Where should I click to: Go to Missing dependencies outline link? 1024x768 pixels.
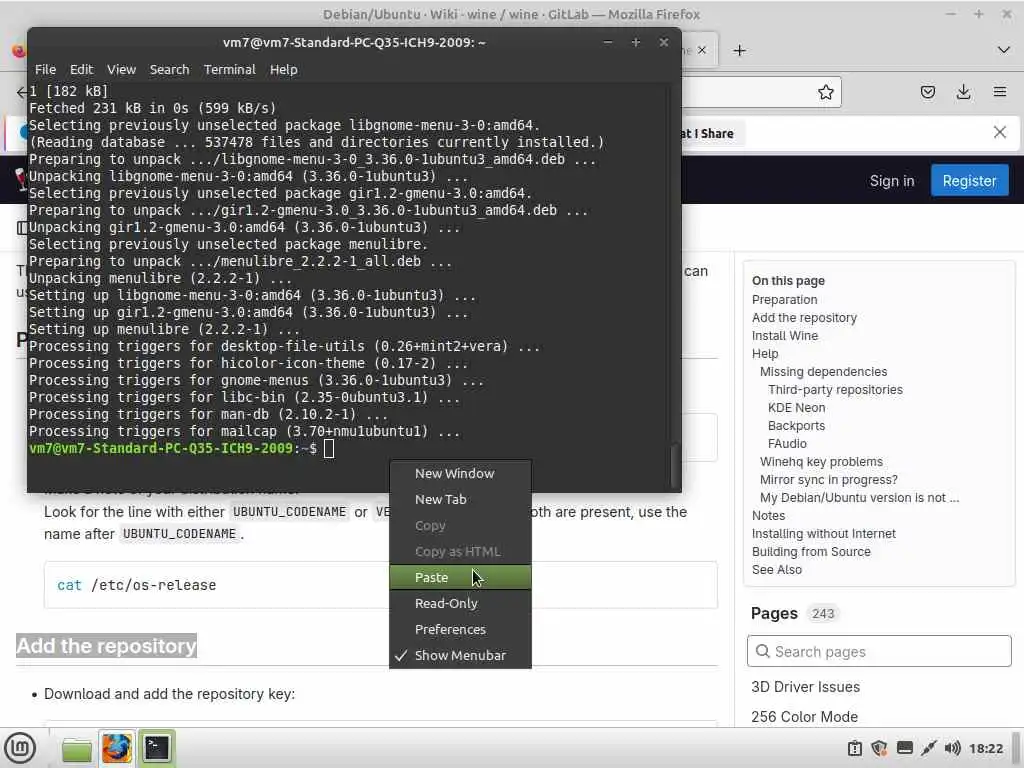823,372
